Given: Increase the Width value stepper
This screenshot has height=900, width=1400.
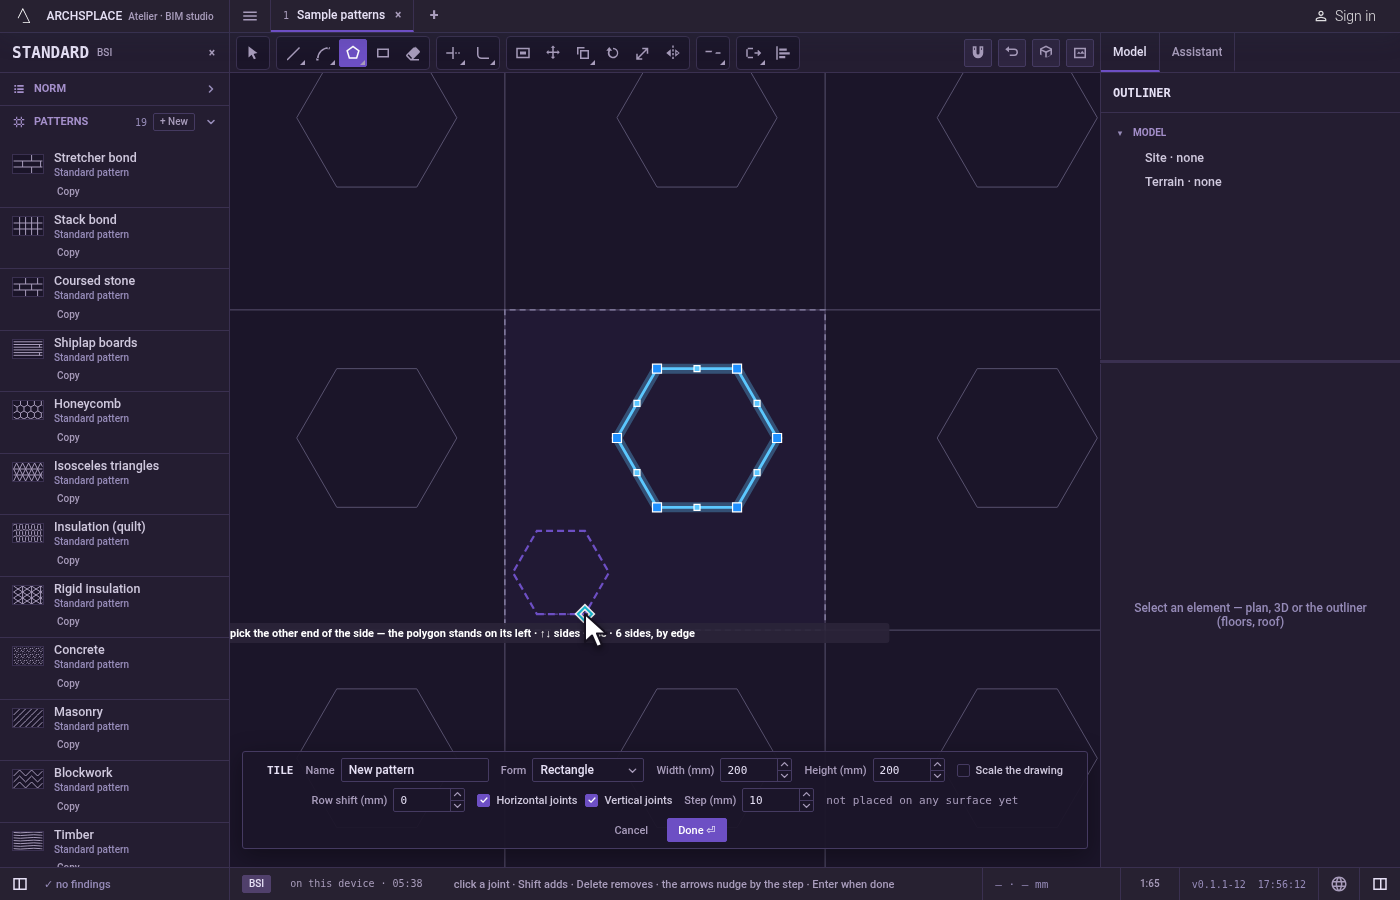Looking at the screenshot, I should pyautogui.click(x=784, y=765).
